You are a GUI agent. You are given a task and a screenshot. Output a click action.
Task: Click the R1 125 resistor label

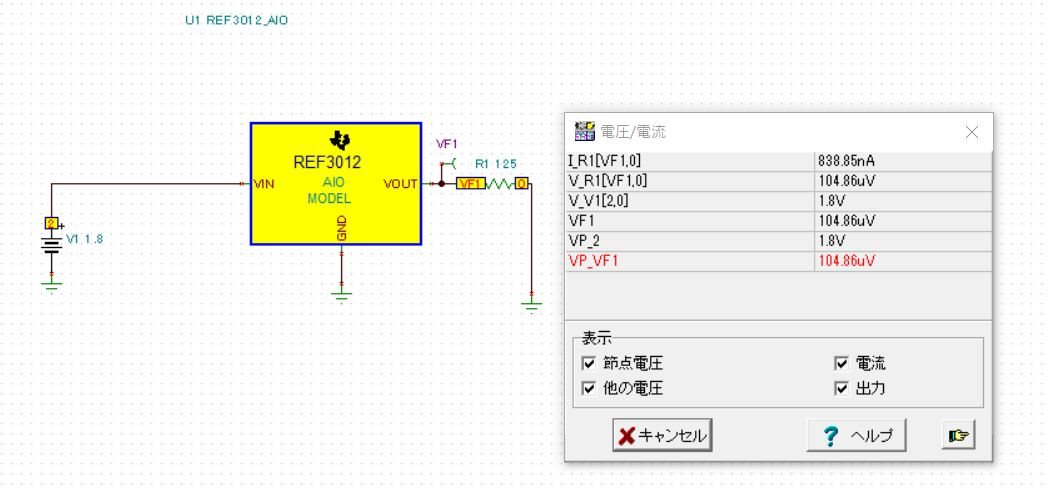click(x=495, y=164)
